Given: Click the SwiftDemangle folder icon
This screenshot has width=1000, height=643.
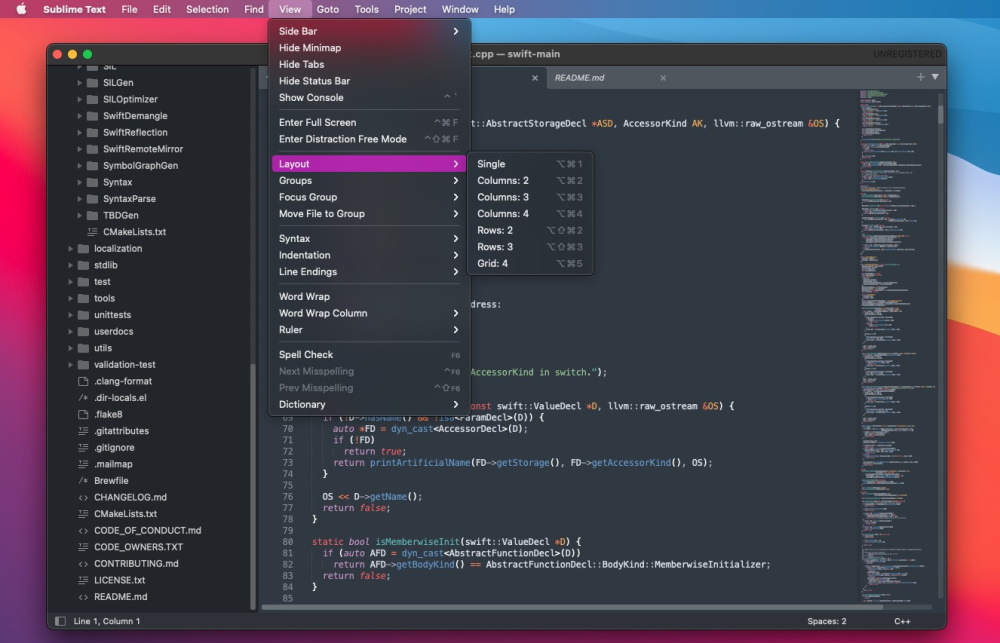Looking at the screenshot, I should tap(92, 115).
